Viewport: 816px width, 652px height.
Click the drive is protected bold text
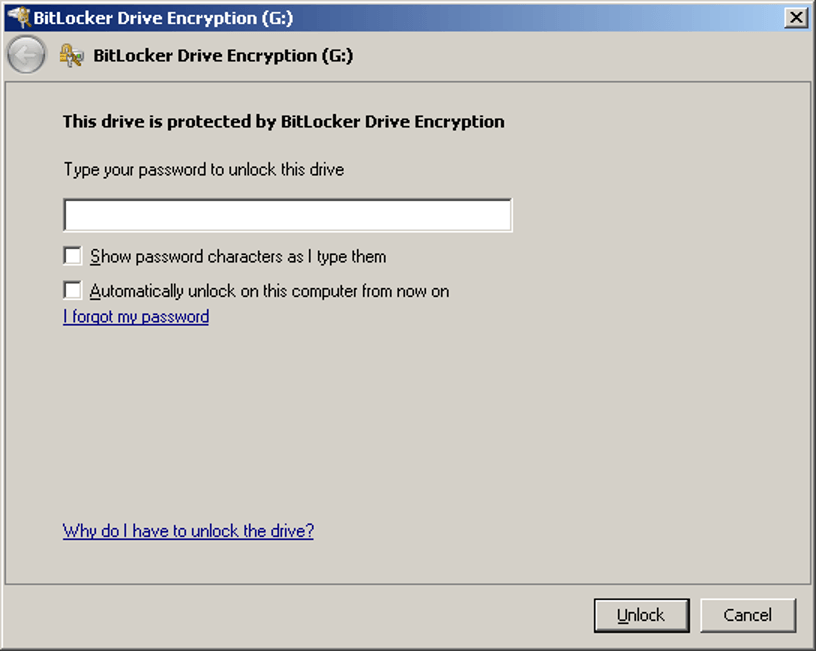[280, 122]
